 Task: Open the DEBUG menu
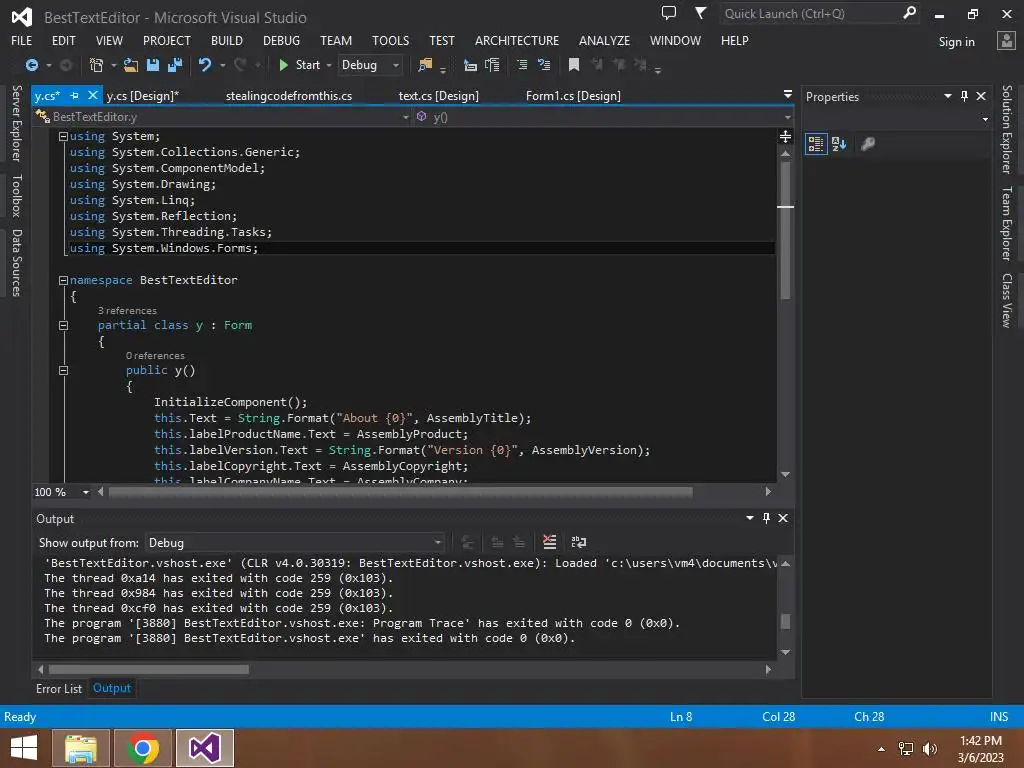coord(281,40)
